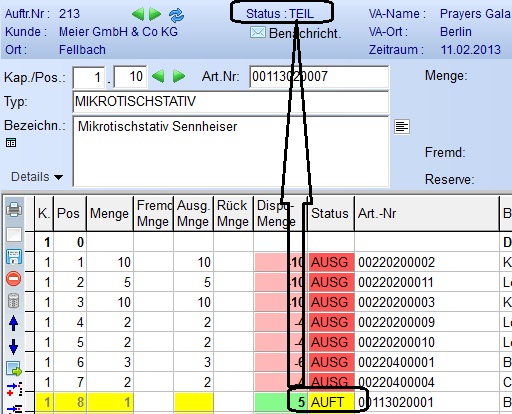Go to next order with green right arrow
The image size is (512, 414).
click(x=155, y=14)
